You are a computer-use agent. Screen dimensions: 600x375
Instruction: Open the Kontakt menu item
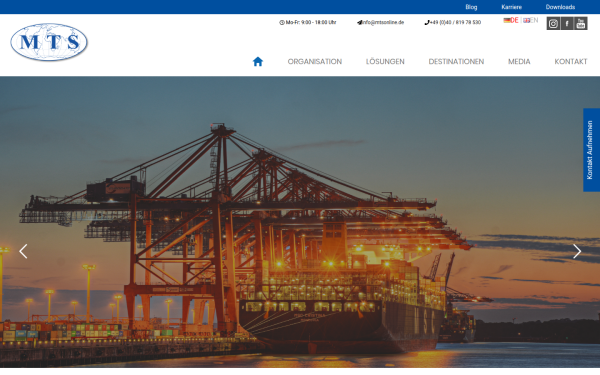coord(571,62)
